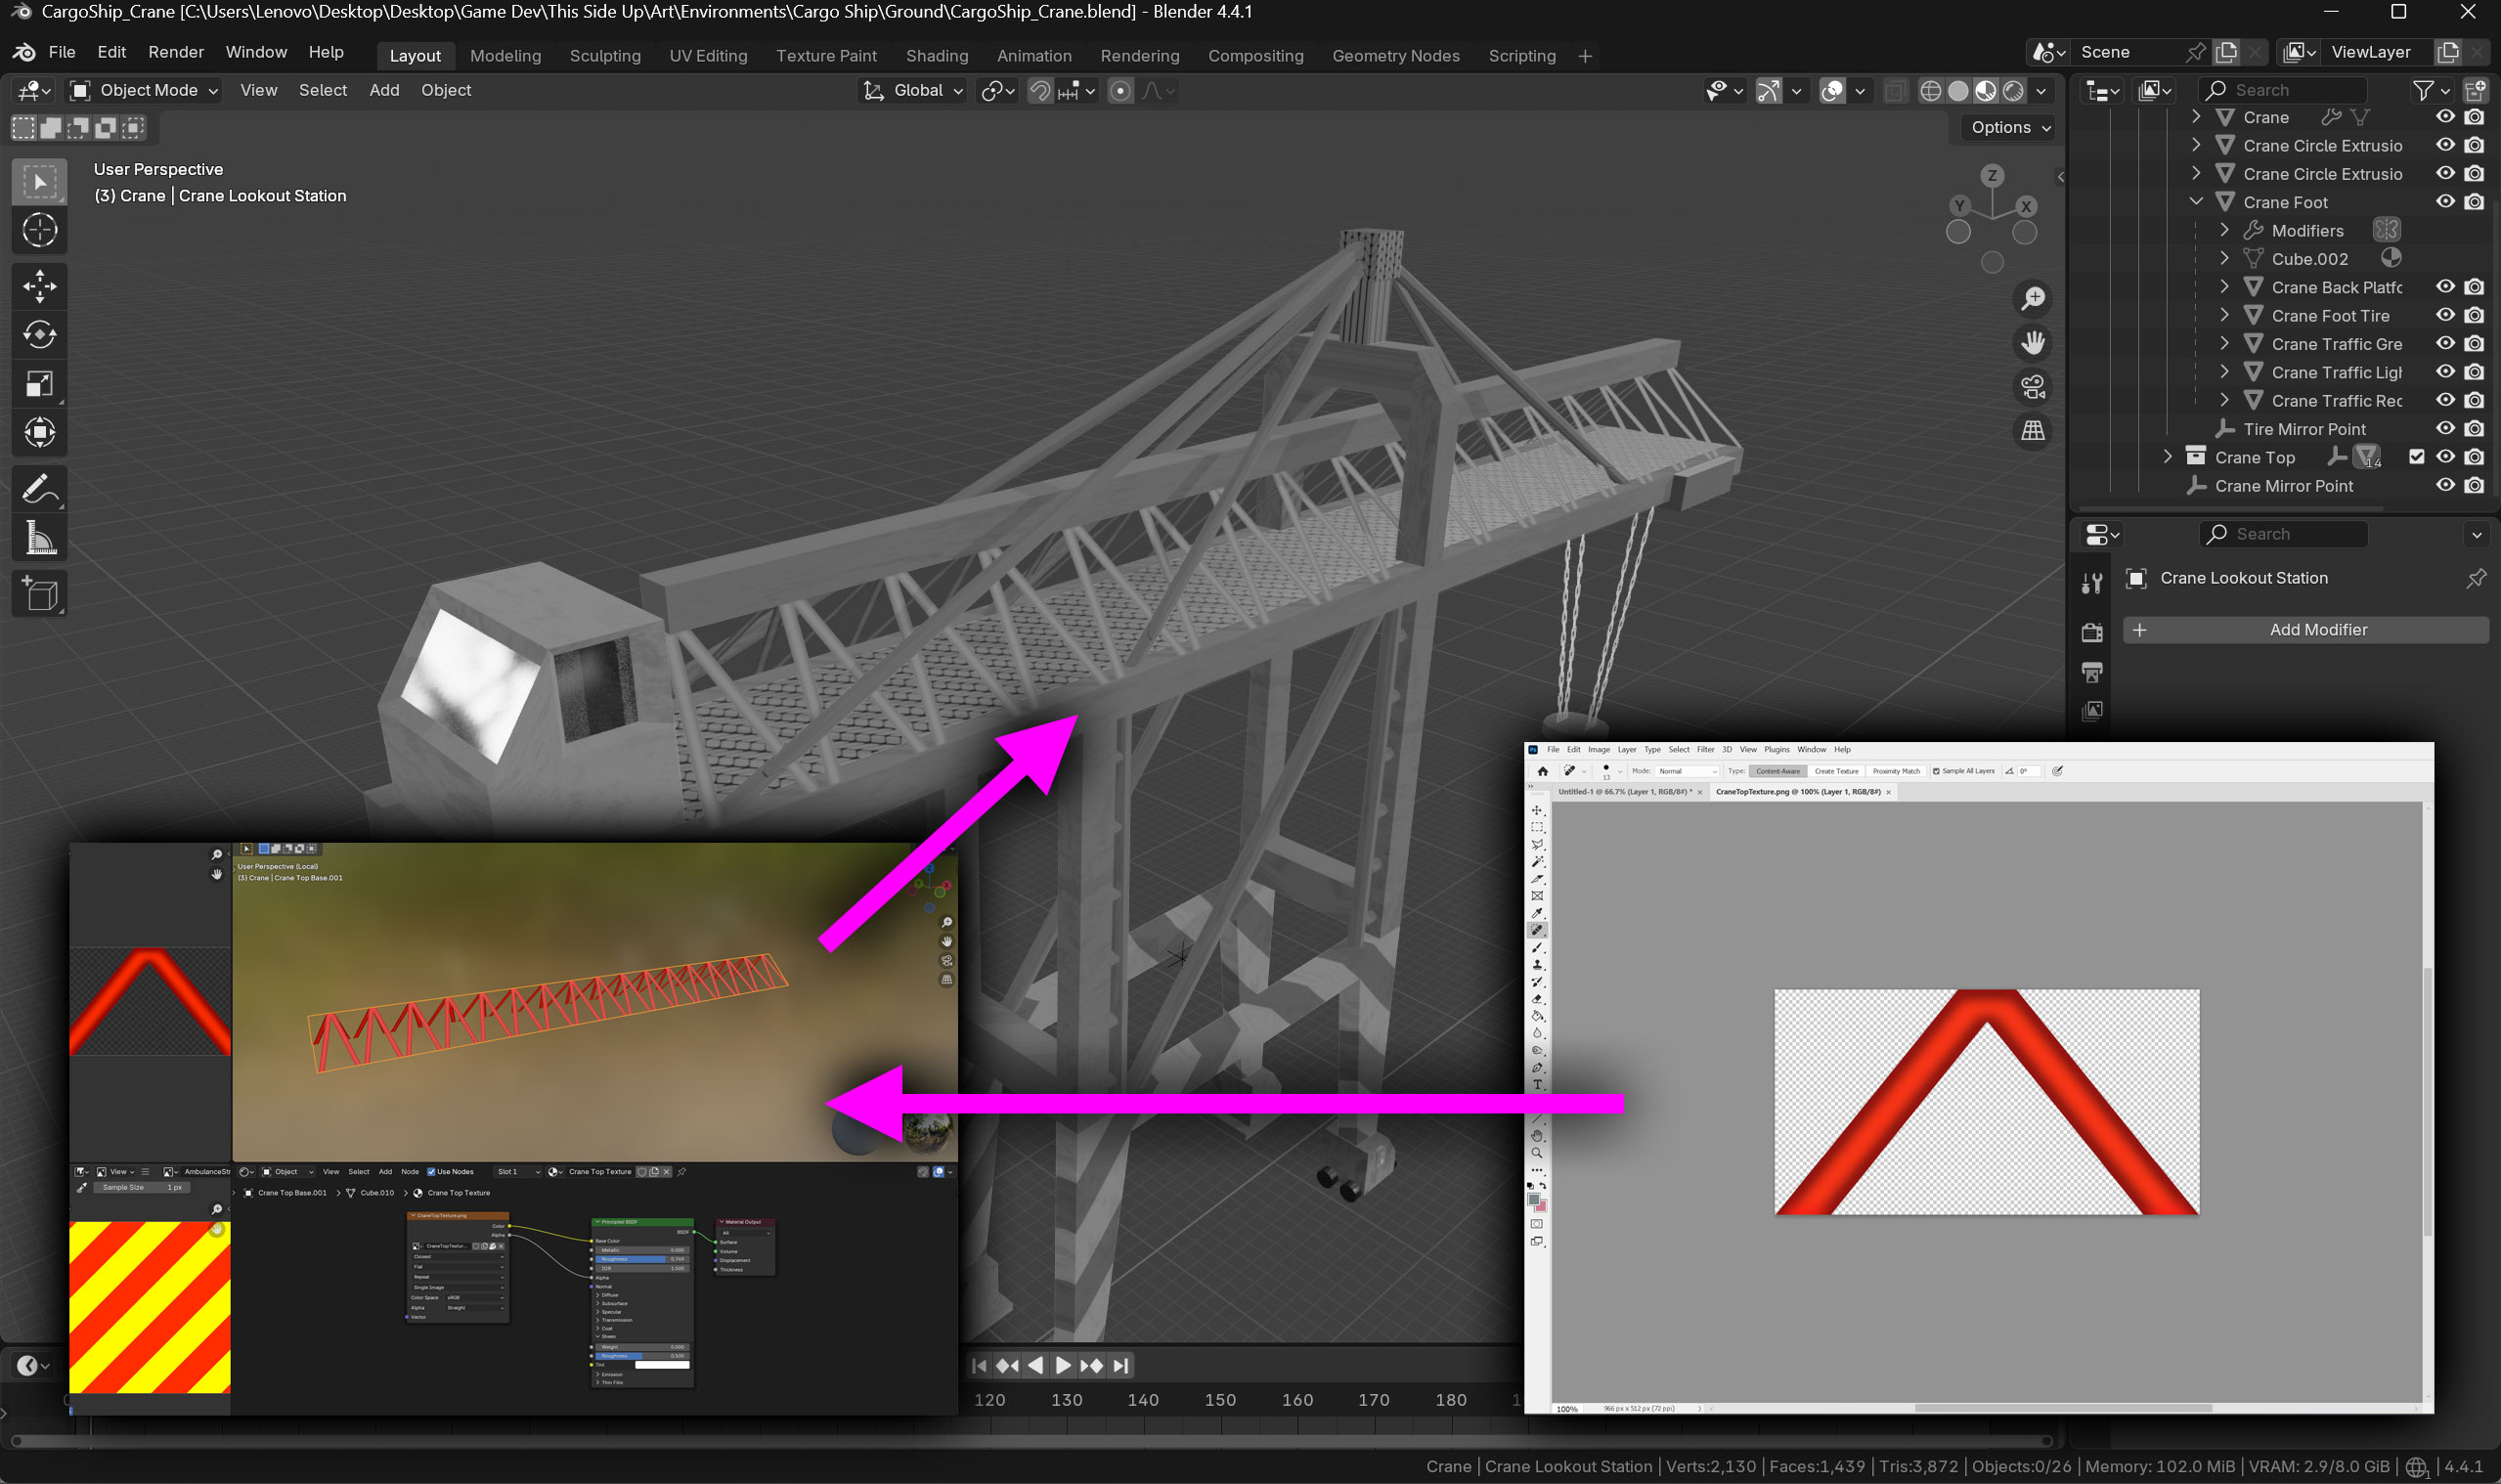Screen dimensions: 2501x1484
Task: Uncheck the Crane Top collection checkbox
Action: 2416,457
